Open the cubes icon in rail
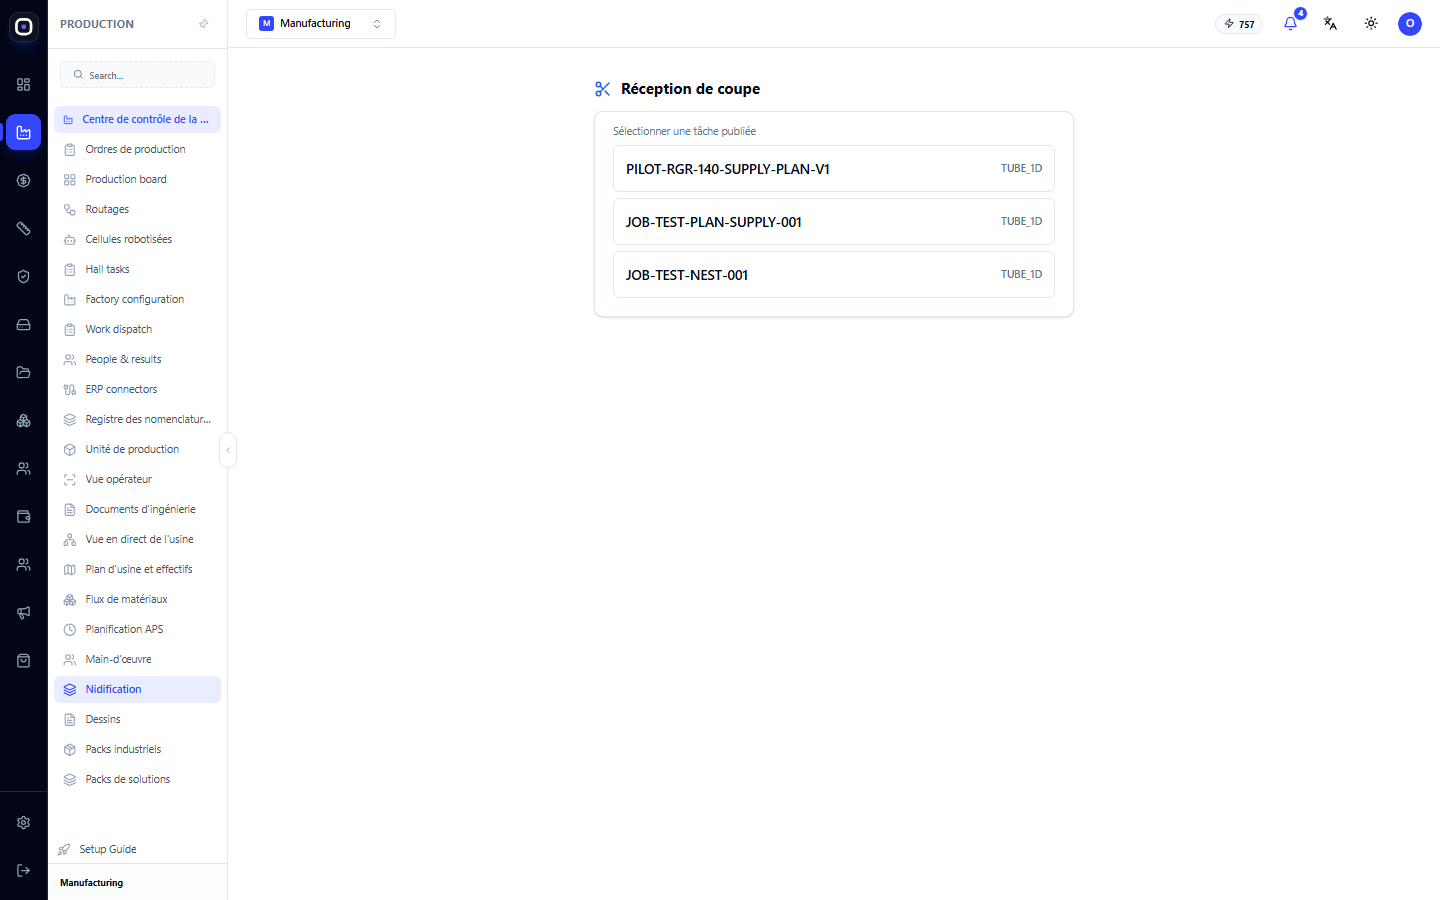The image size is (1440, 900). 24,420
